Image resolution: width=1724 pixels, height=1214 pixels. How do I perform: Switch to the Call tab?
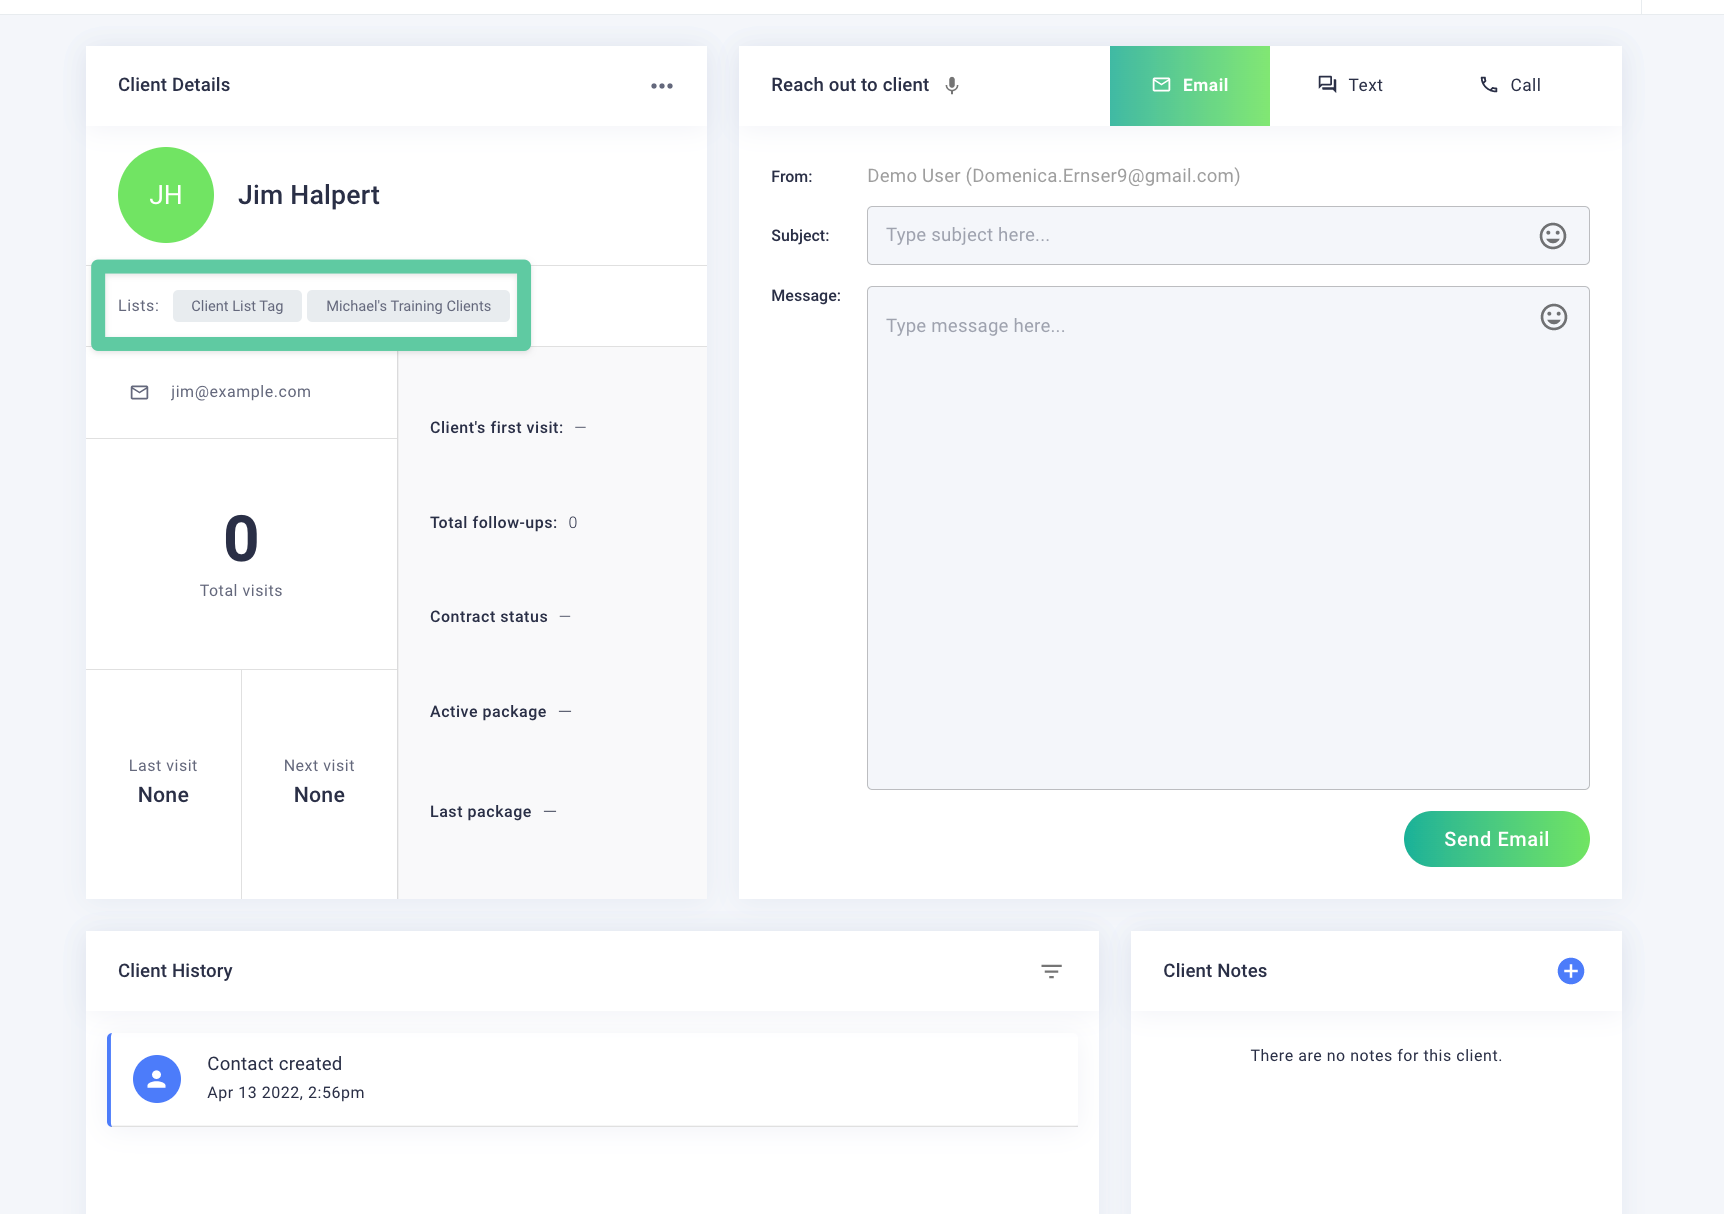(1510, 86)
